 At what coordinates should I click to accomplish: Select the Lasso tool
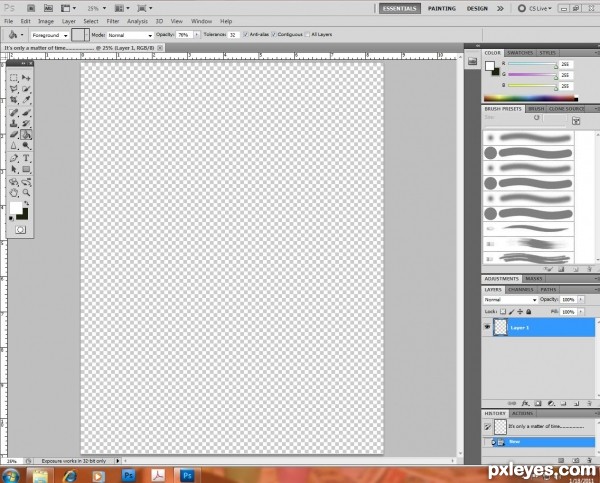click(14, 89)
